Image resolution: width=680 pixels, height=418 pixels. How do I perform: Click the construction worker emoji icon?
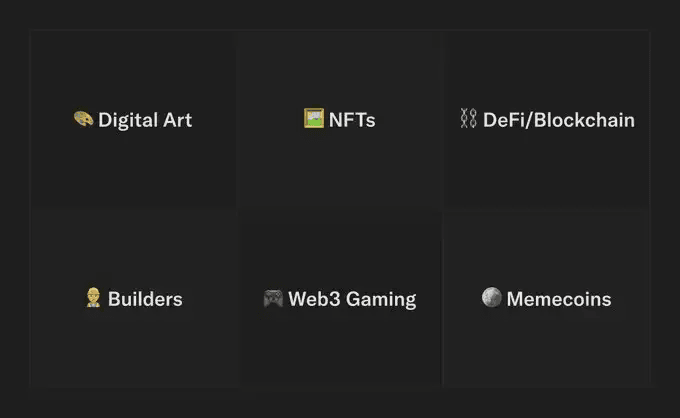pyautogui.click(x=93, y=298)
